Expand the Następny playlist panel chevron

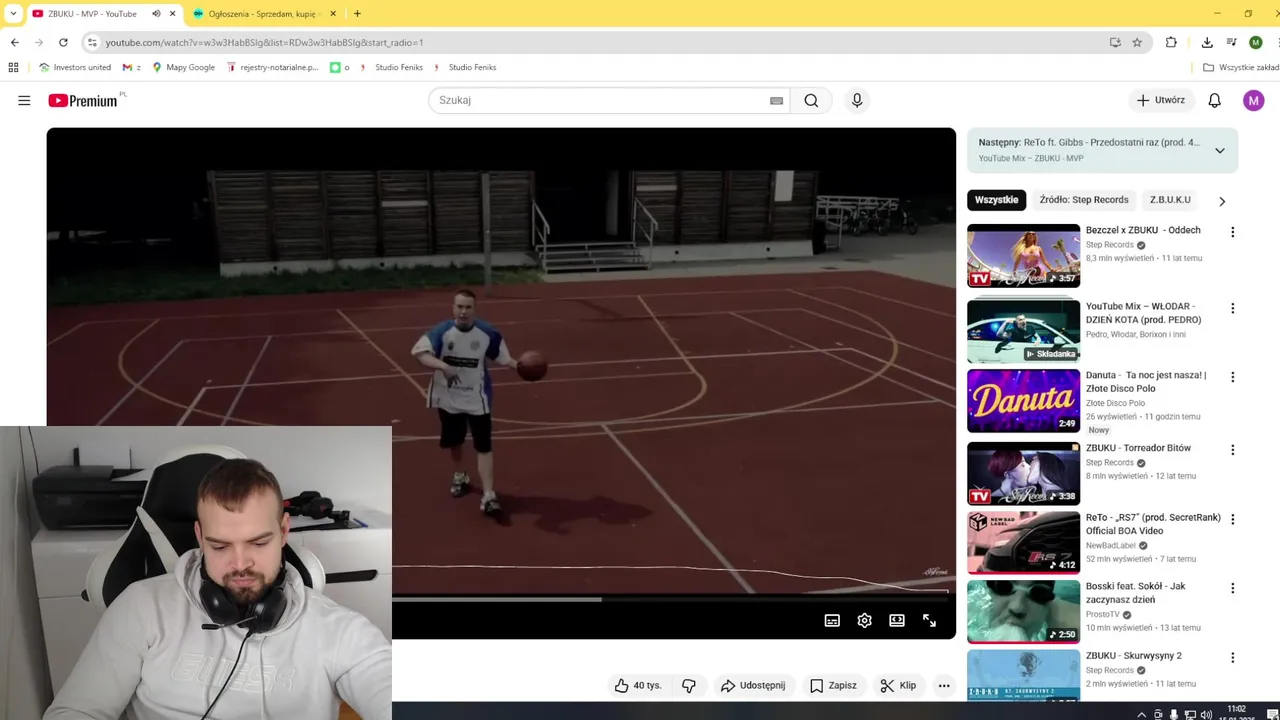pos(1220,150)
